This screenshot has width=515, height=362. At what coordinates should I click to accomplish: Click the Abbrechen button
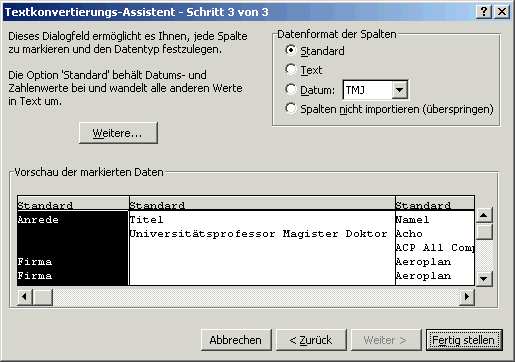(236, 340)
